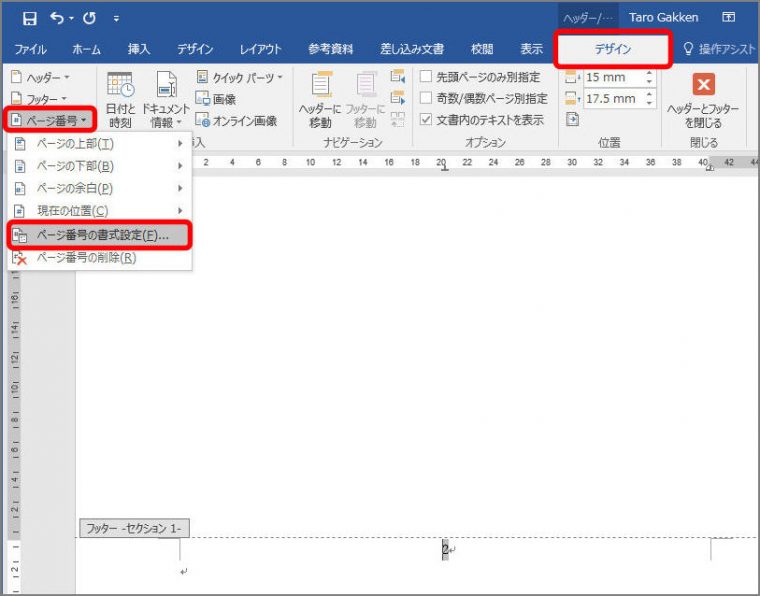
Task: Decrease the 17.5 mm footer position value
Action: coord(649,103)
